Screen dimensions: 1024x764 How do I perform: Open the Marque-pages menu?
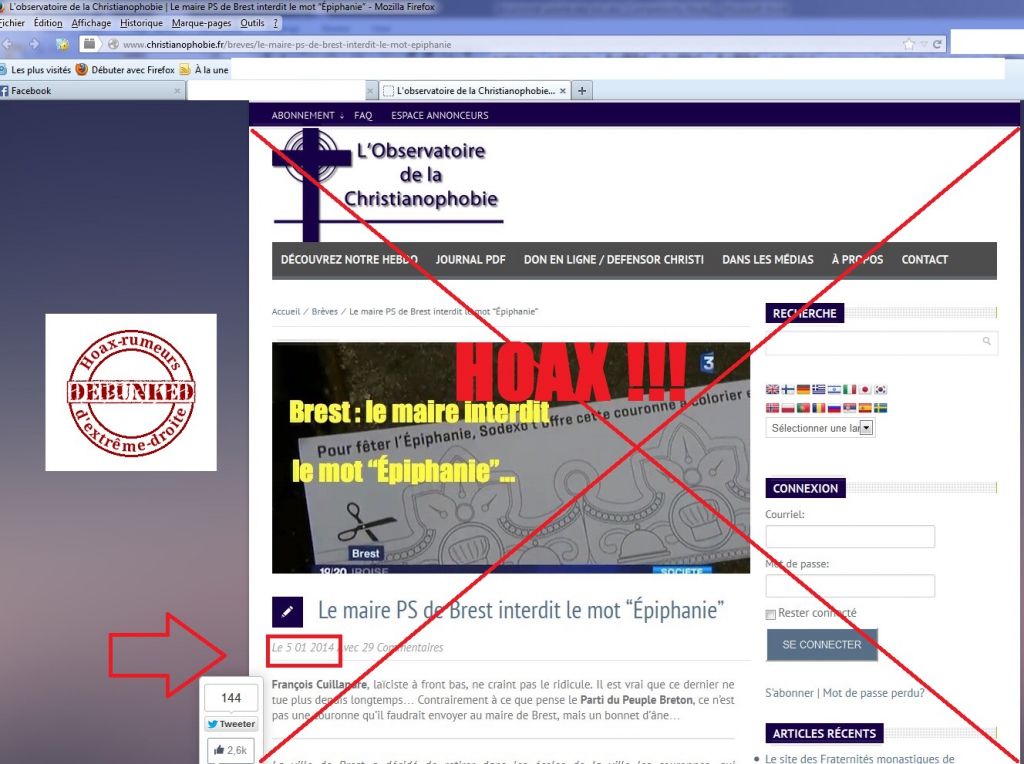click(x=201, y=23)
